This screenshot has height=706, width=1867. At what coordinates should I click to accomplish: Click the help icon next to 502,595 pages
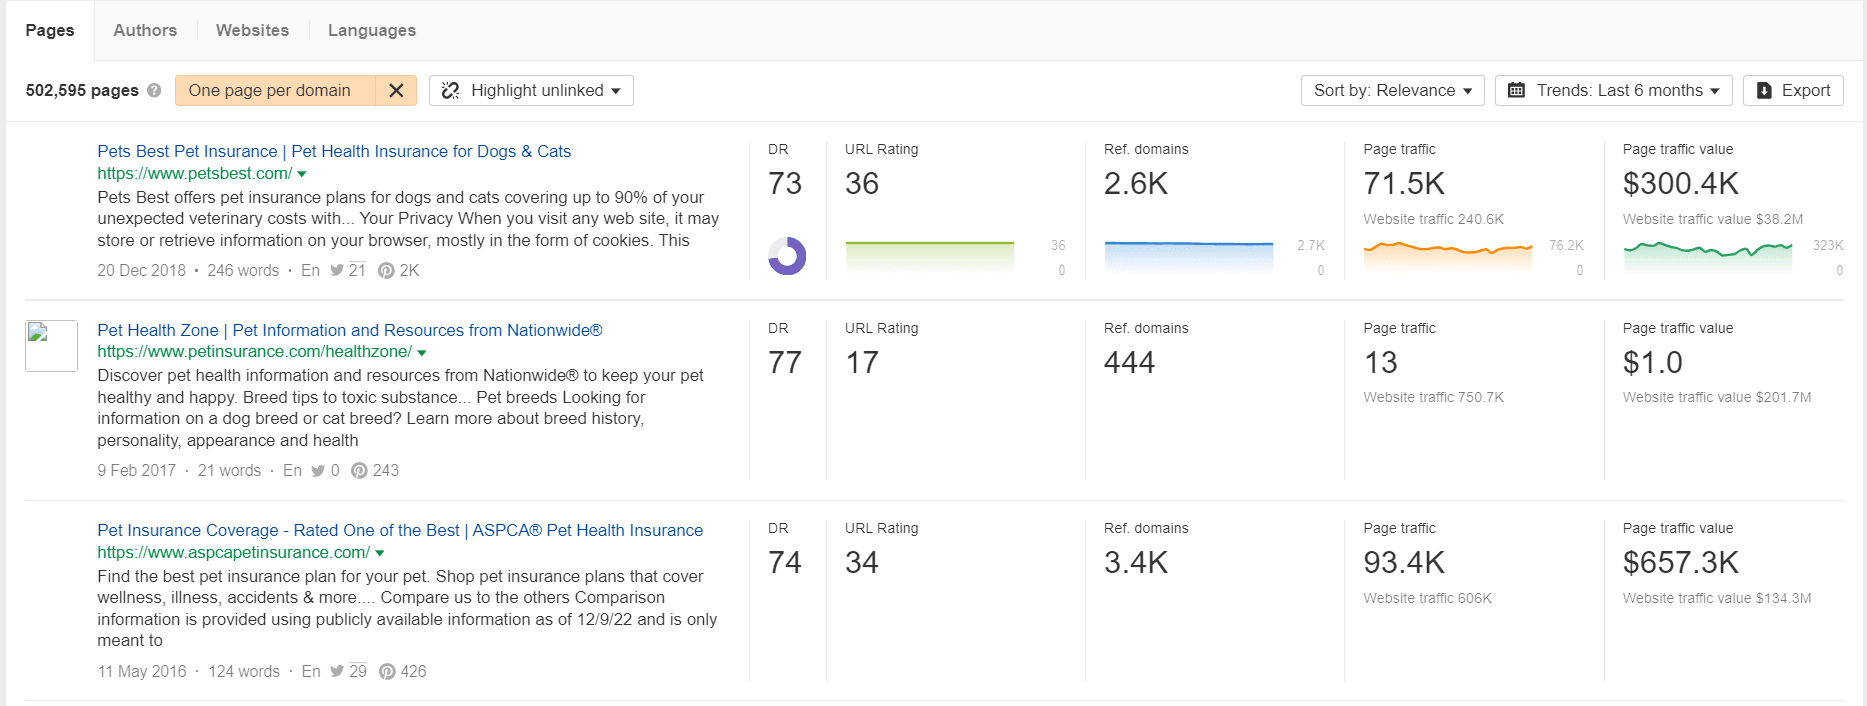pyautogui.click(x=154, y=90)
